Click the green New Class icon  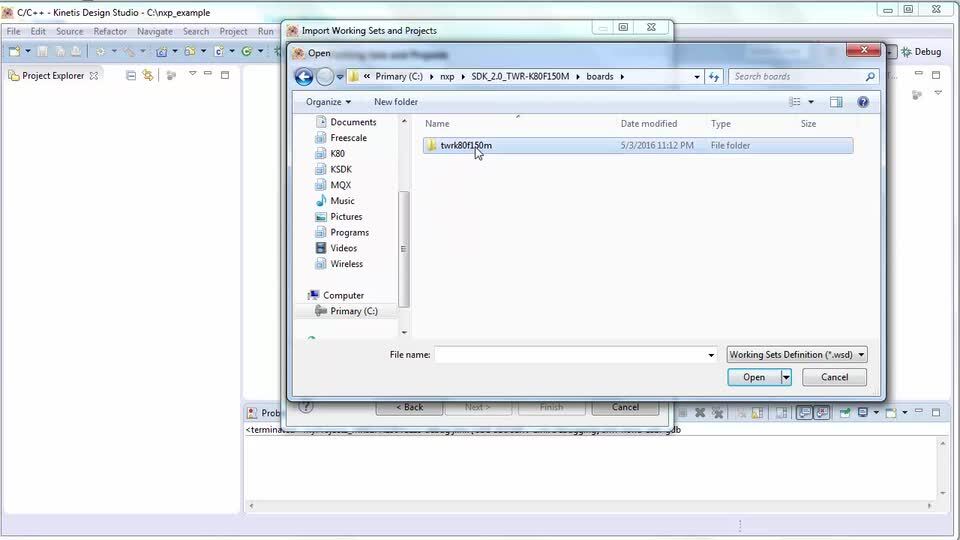247,51
